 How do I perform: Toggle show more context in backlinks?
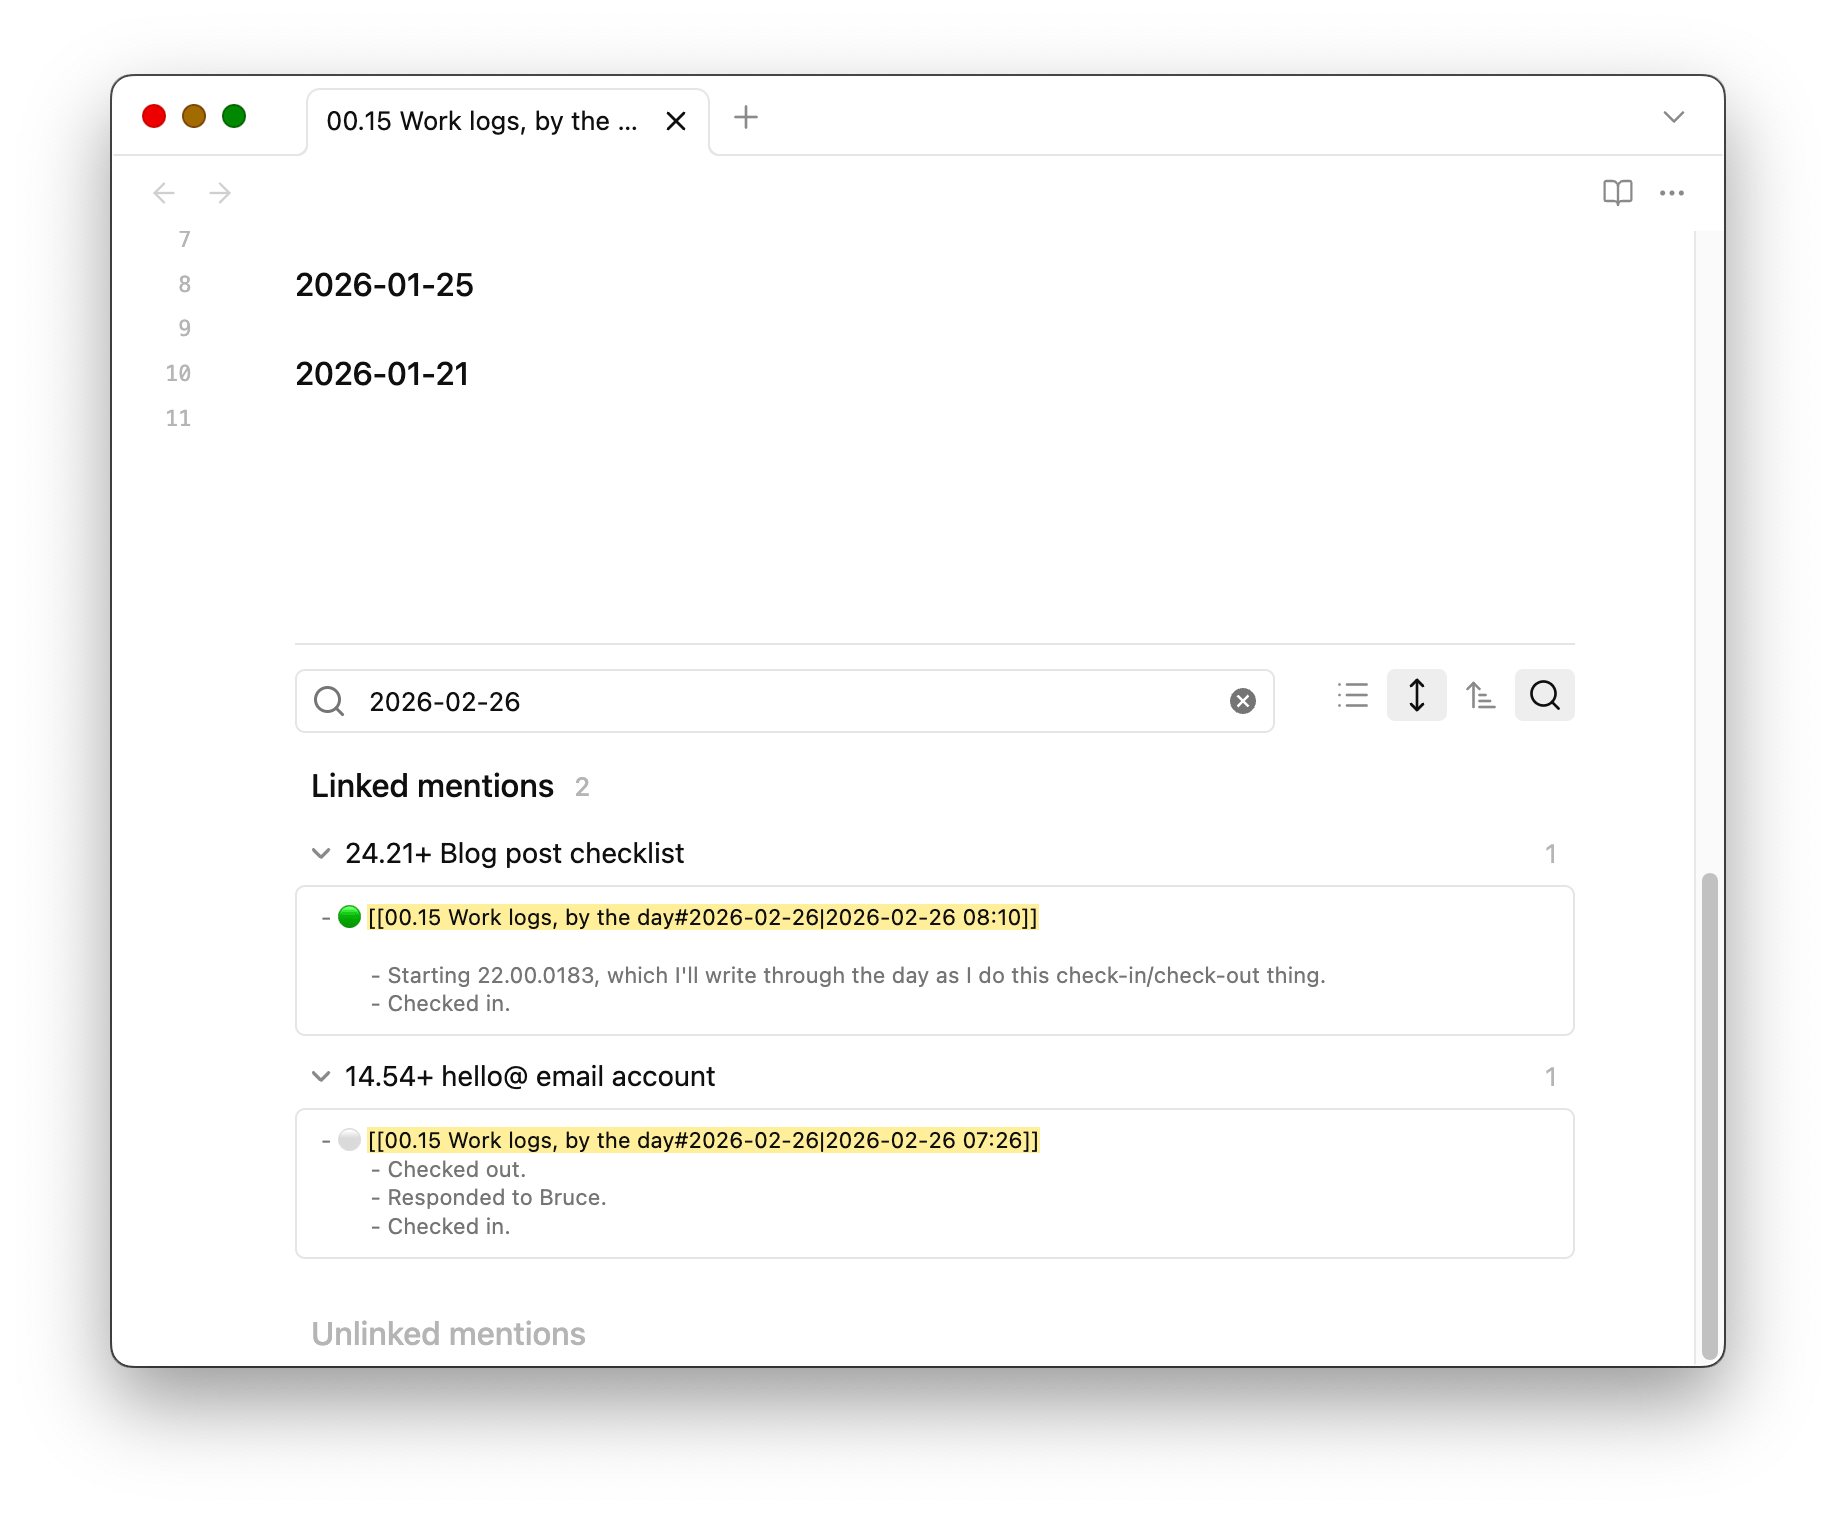tap(1416, 695)
